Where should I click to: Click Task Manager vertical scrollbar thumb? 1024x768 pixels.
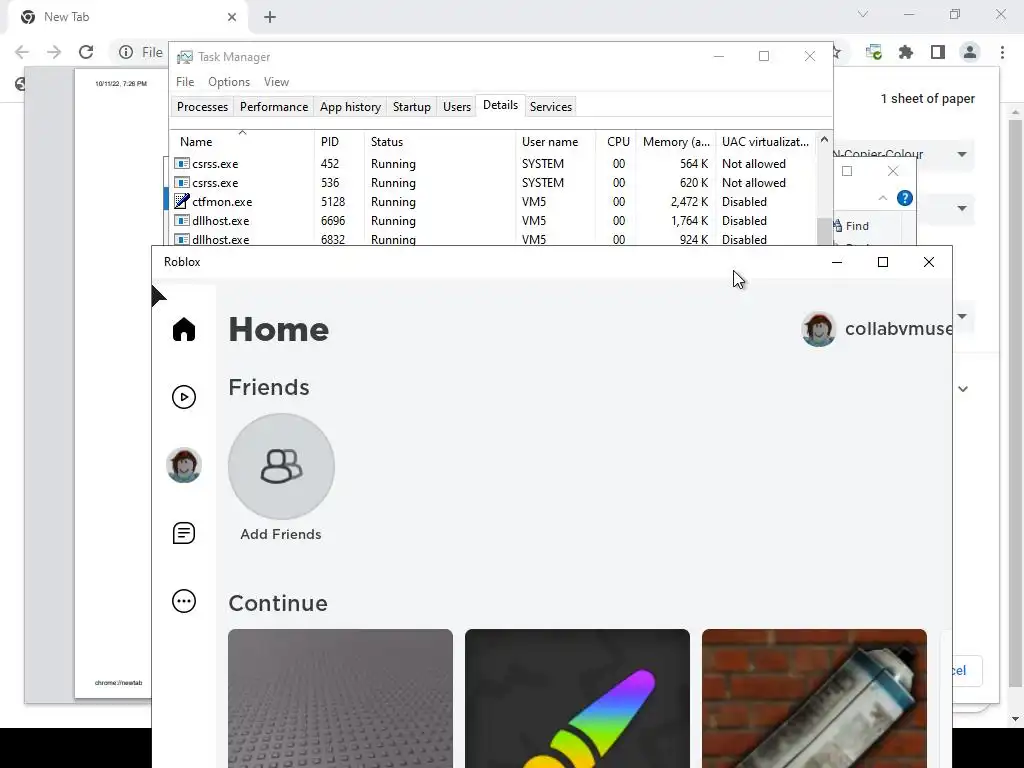[824, 232]
